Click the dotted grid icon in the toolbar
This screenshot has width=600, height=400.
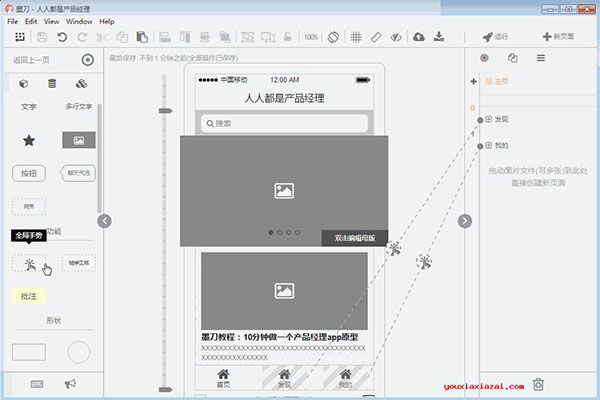point(20,37)
